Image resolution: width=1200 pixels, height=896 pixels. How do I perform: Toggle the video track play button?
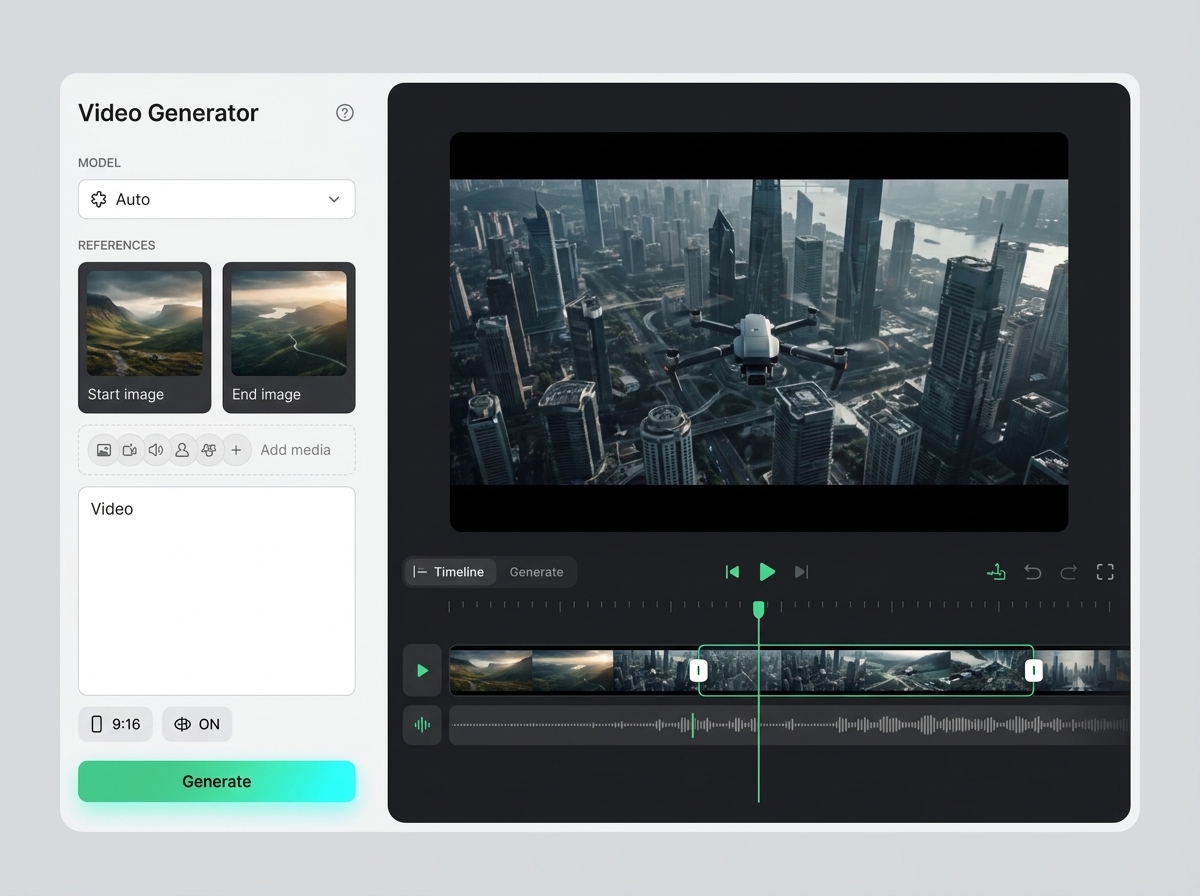[422, 670]
